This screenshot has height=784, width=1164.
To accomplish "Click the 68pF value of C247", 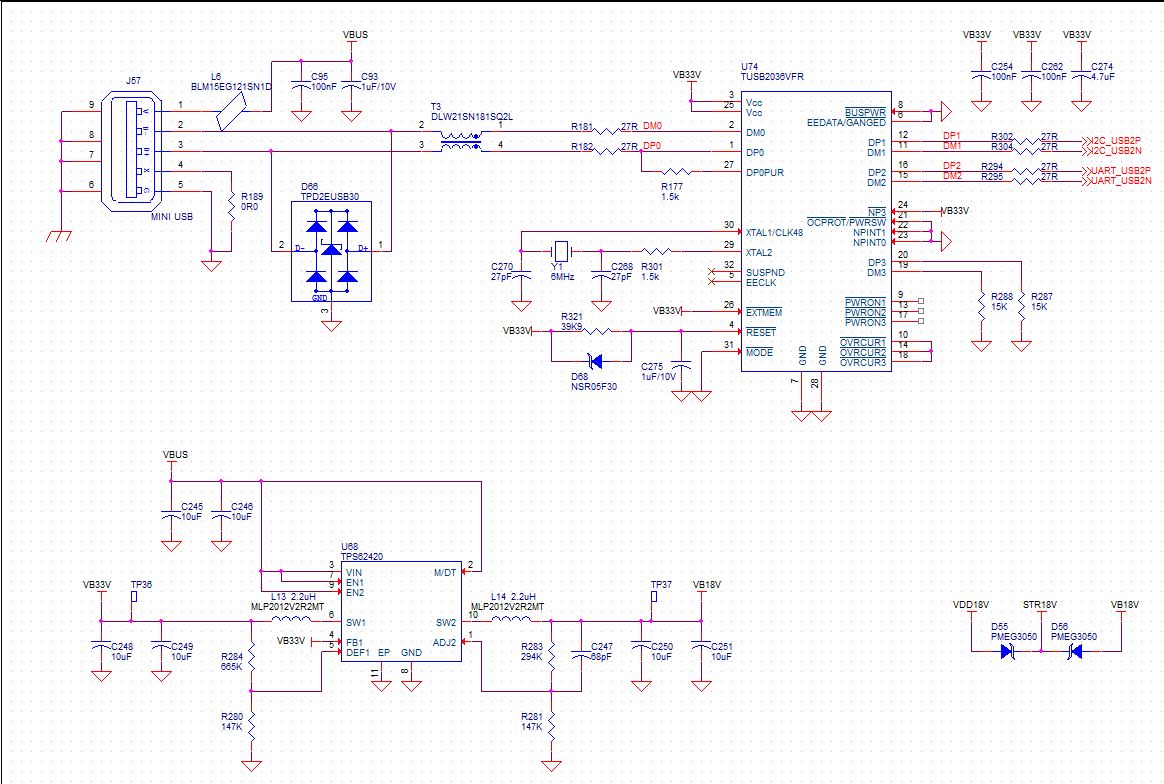I will click(601, 657).
